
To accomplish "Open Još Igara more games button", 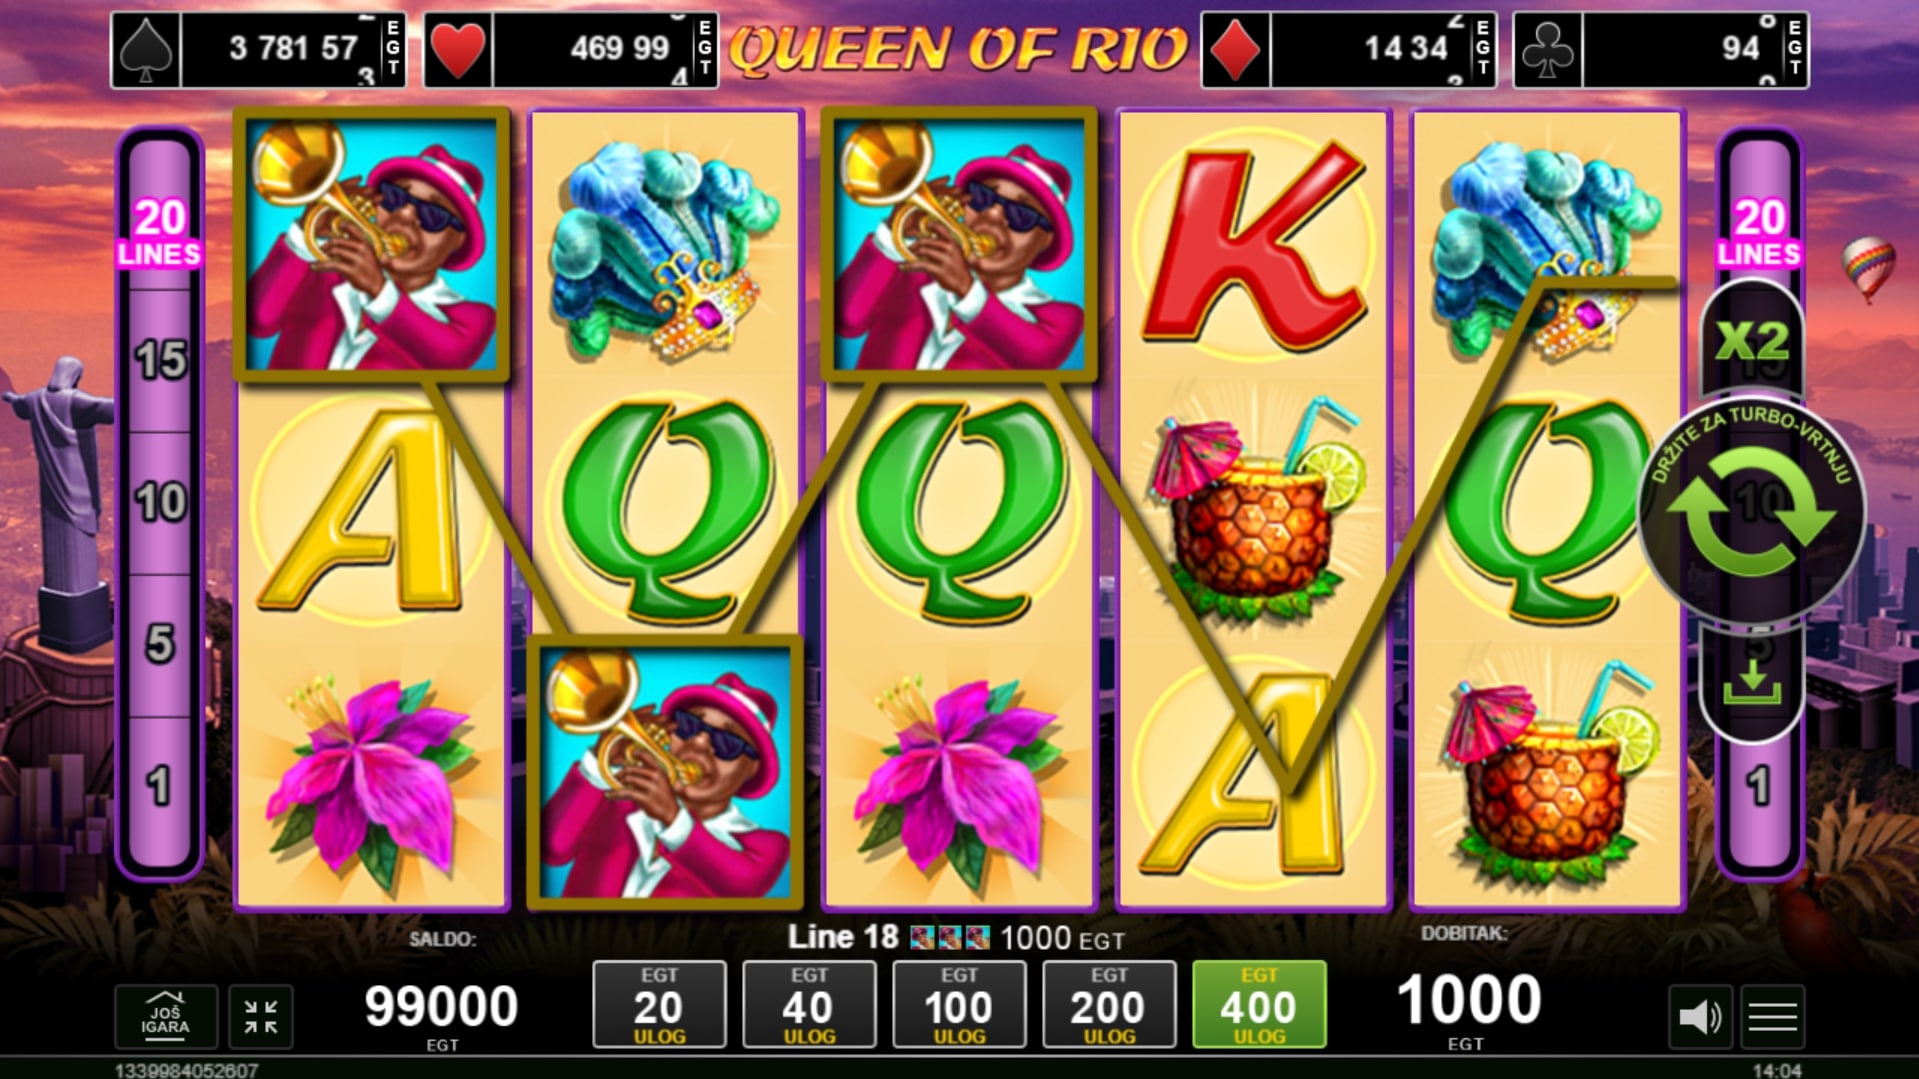I will (x=166, y=1017).
